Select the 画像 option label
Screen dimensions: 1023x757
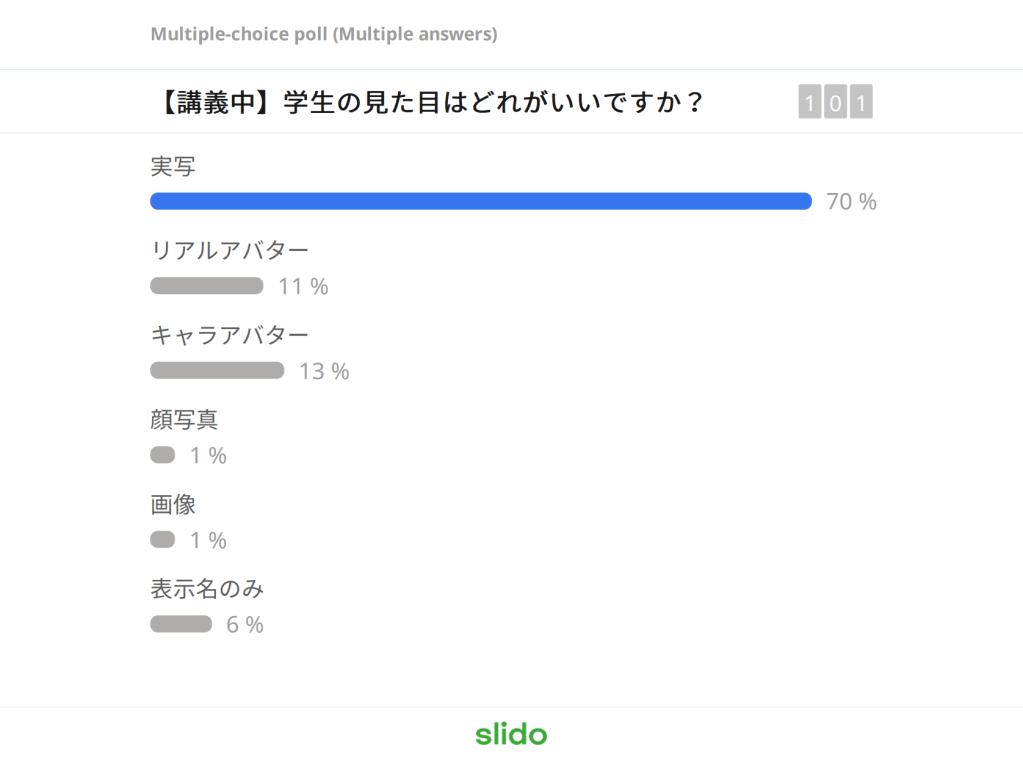coord(173,504)
